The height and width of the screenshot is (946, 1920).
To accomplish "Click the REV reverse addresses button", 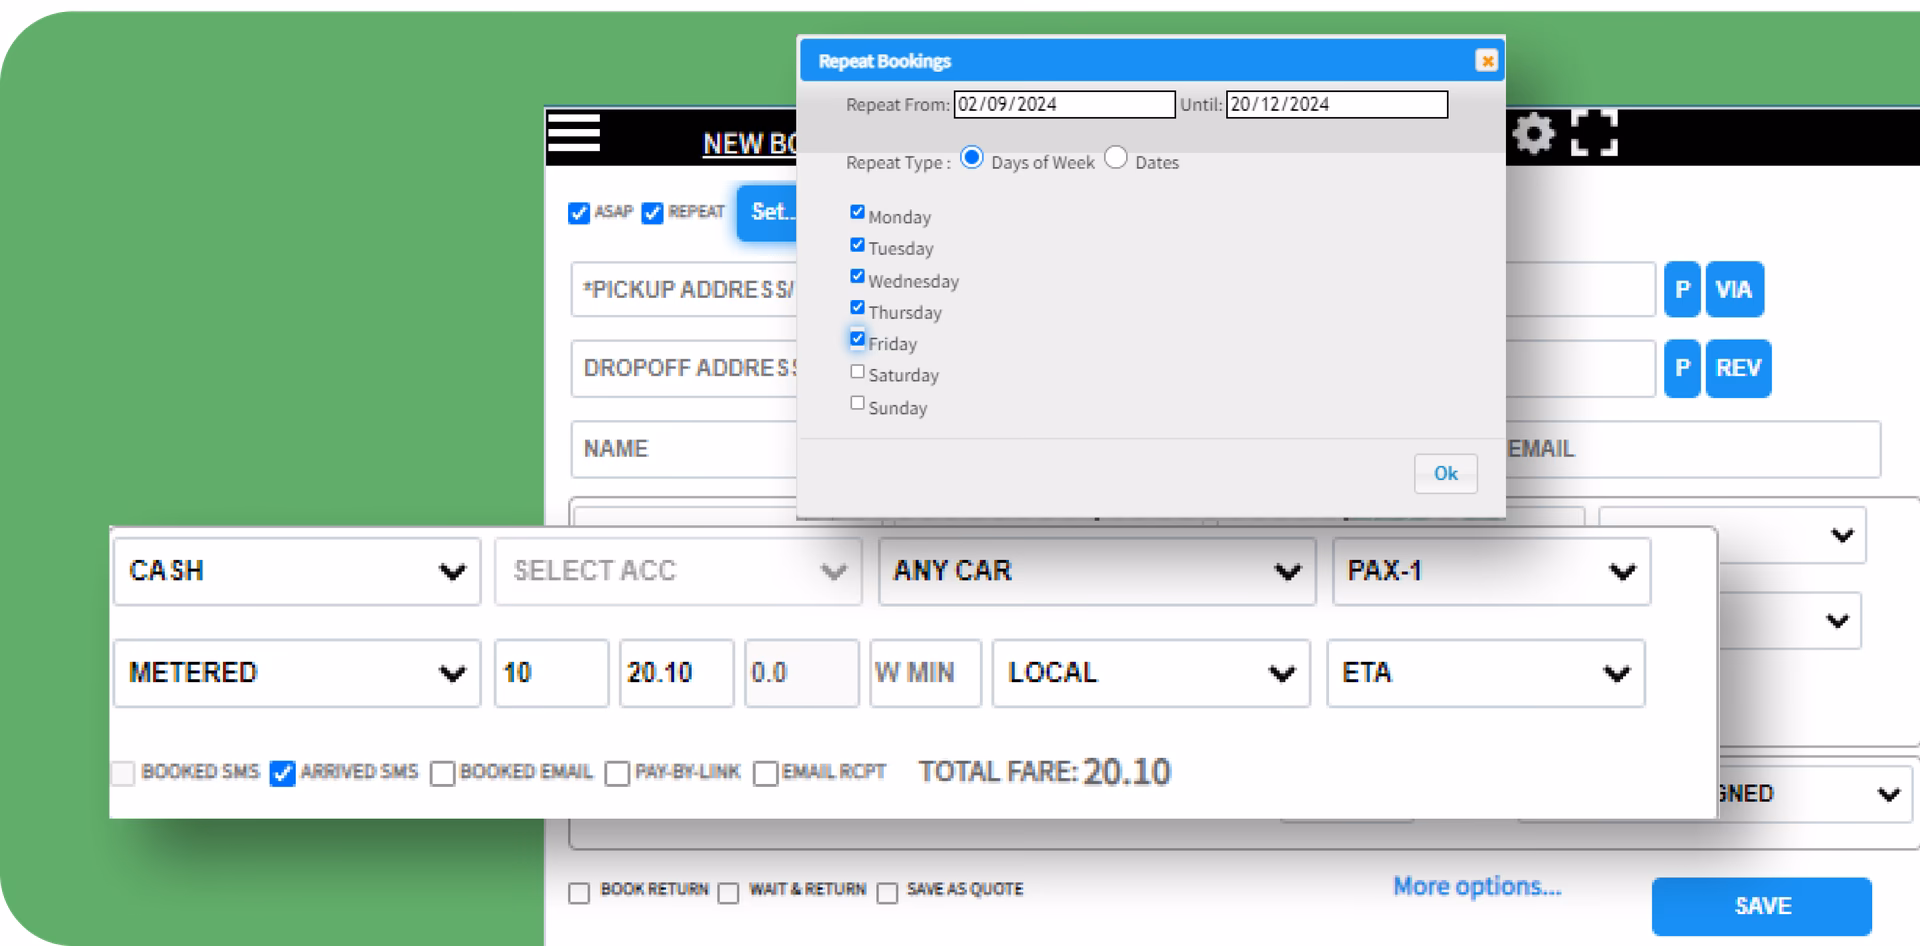I will 1738,368.
